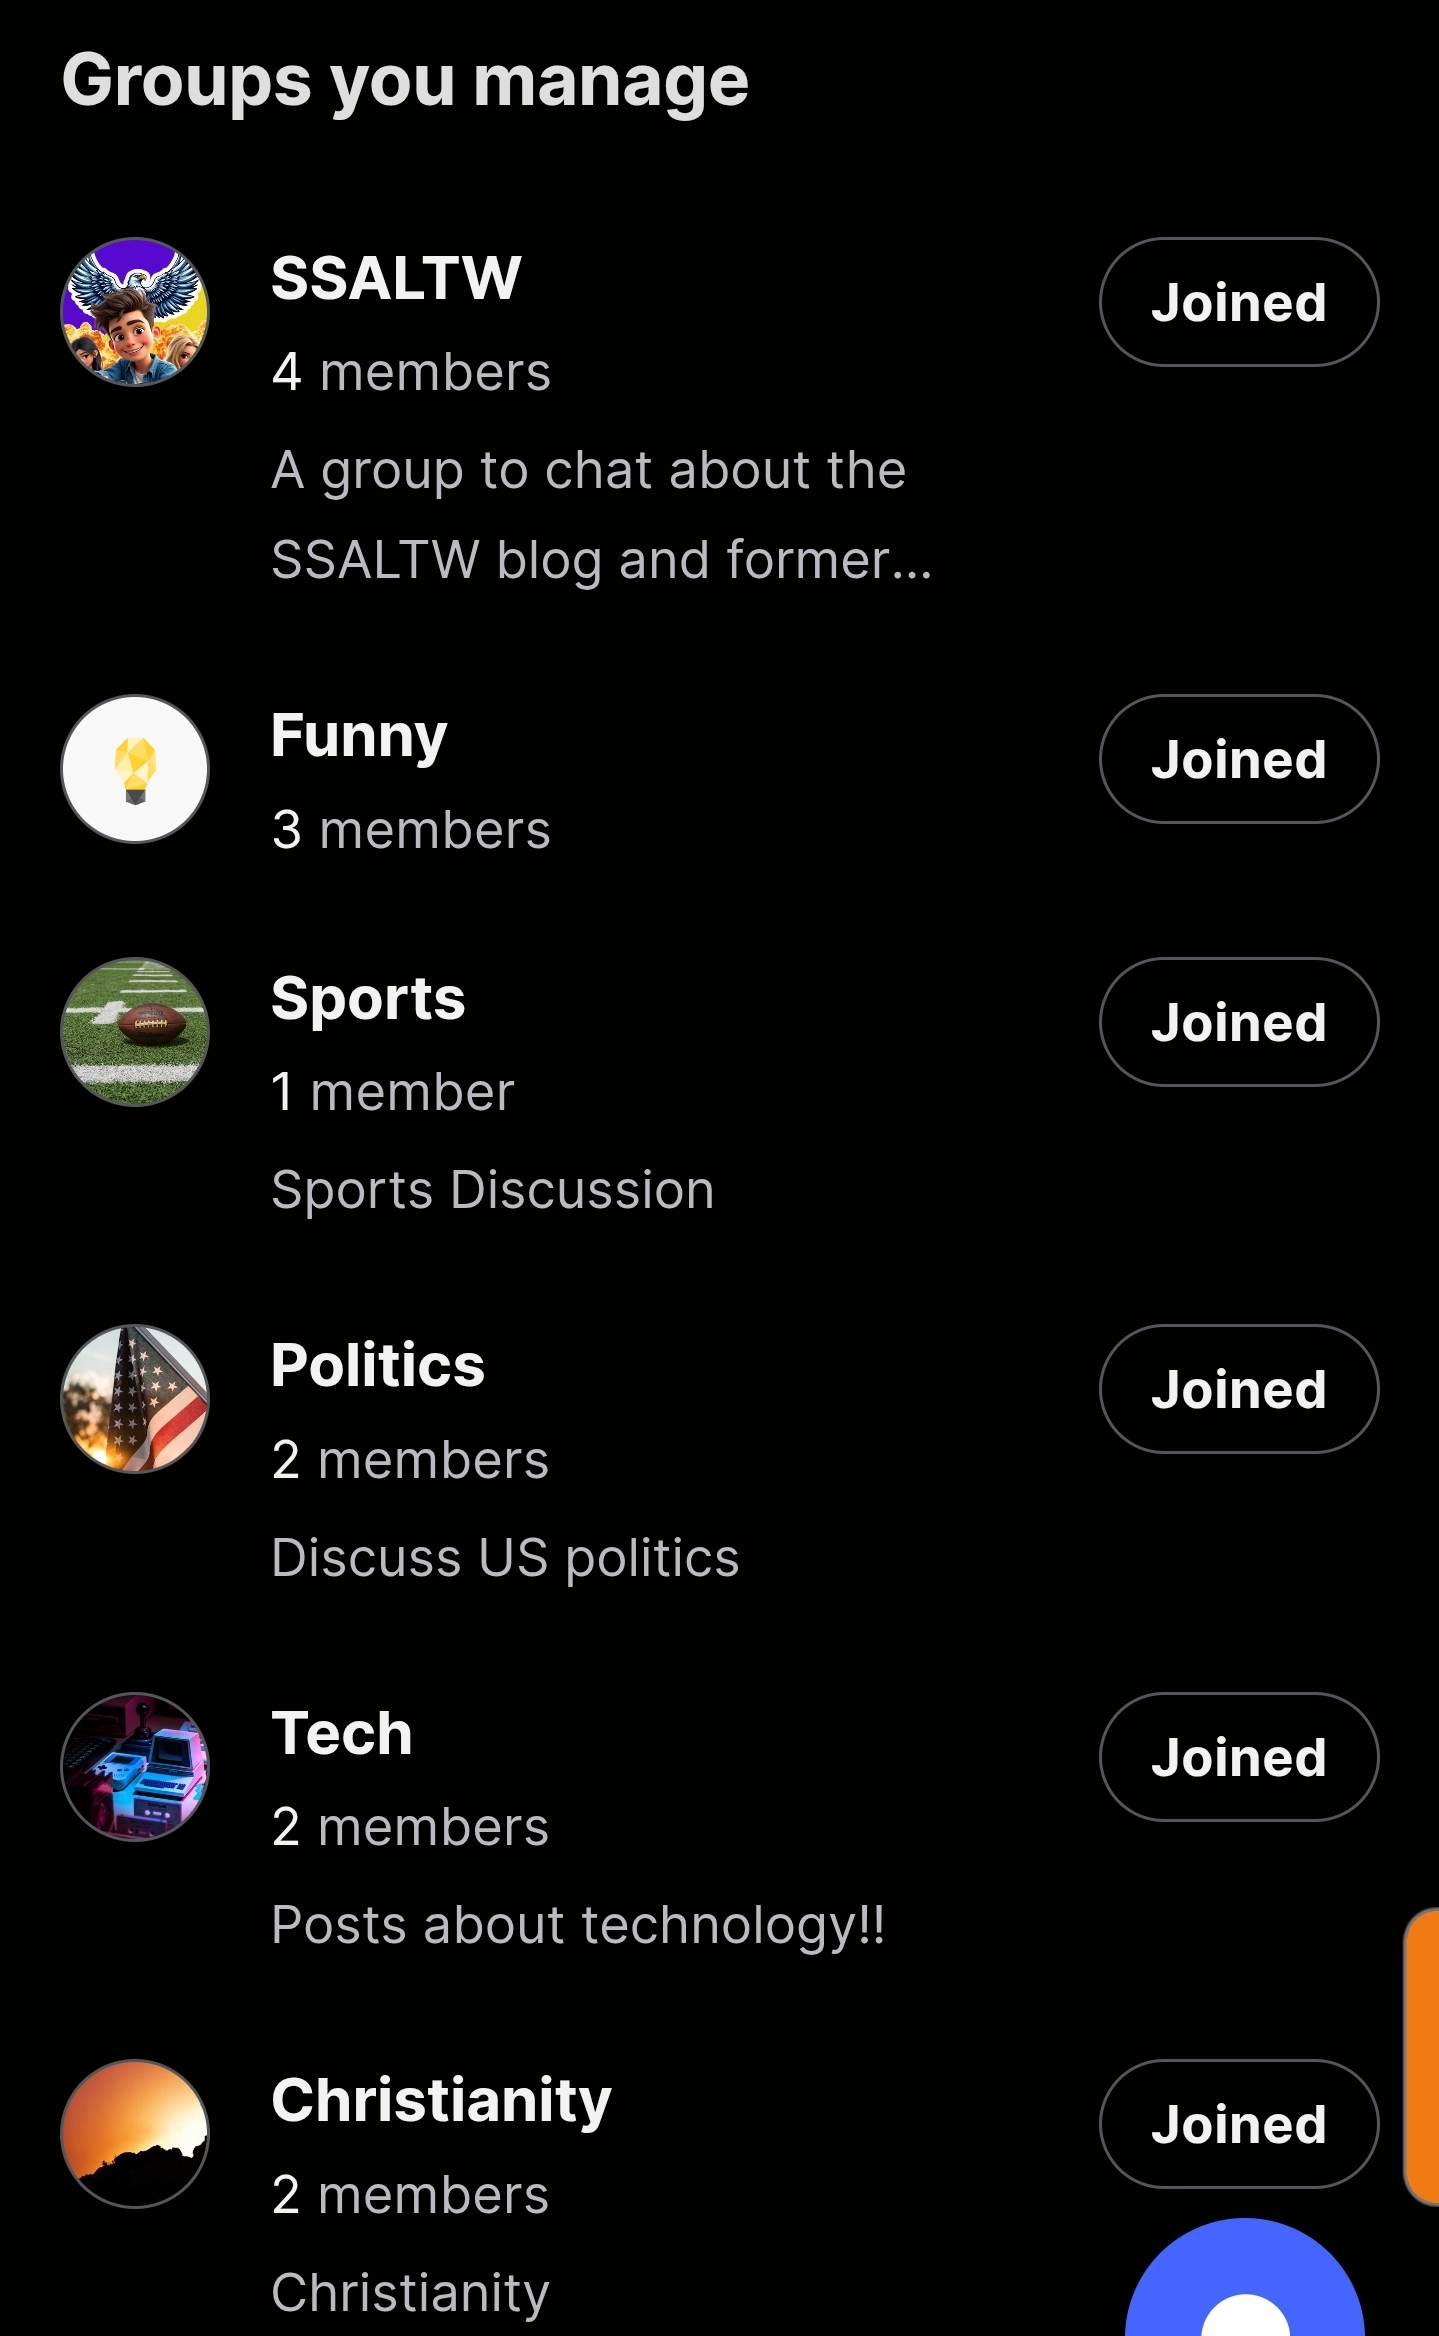Leave Politics group via Joined button

1238,1389
